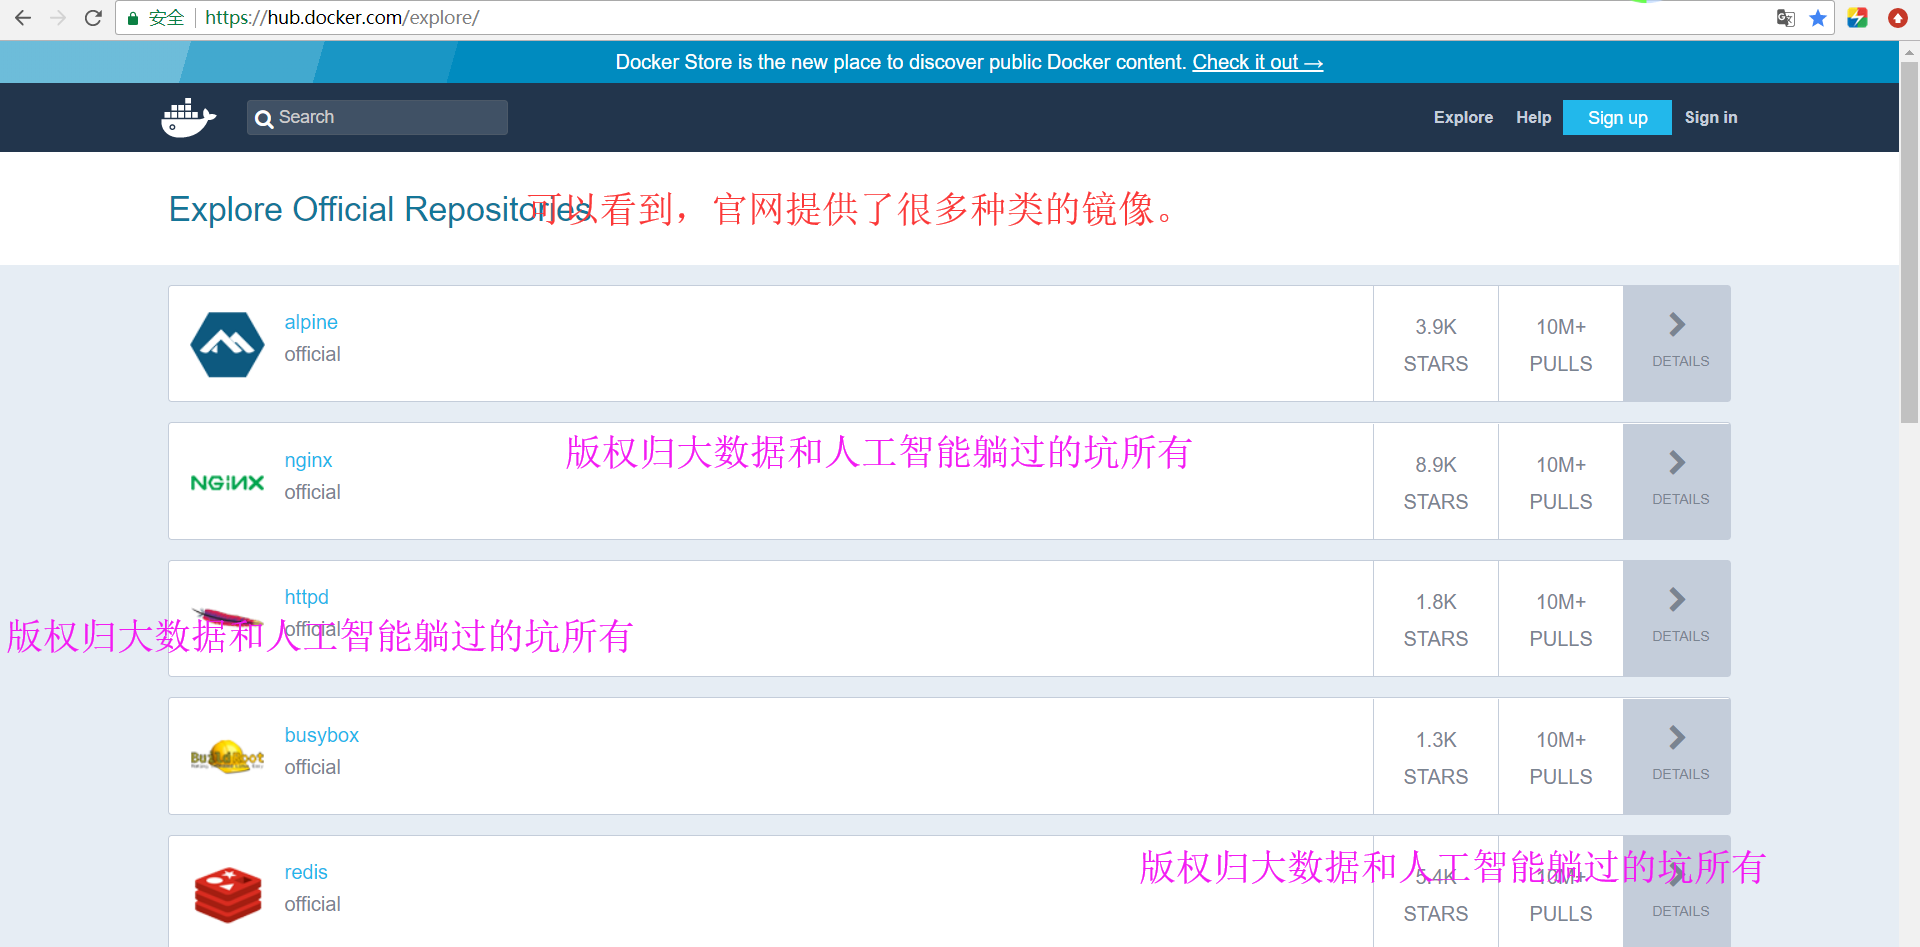Click the 'official' label under nginx
This screenshot has width=1920, height=947.
point(312,492)
